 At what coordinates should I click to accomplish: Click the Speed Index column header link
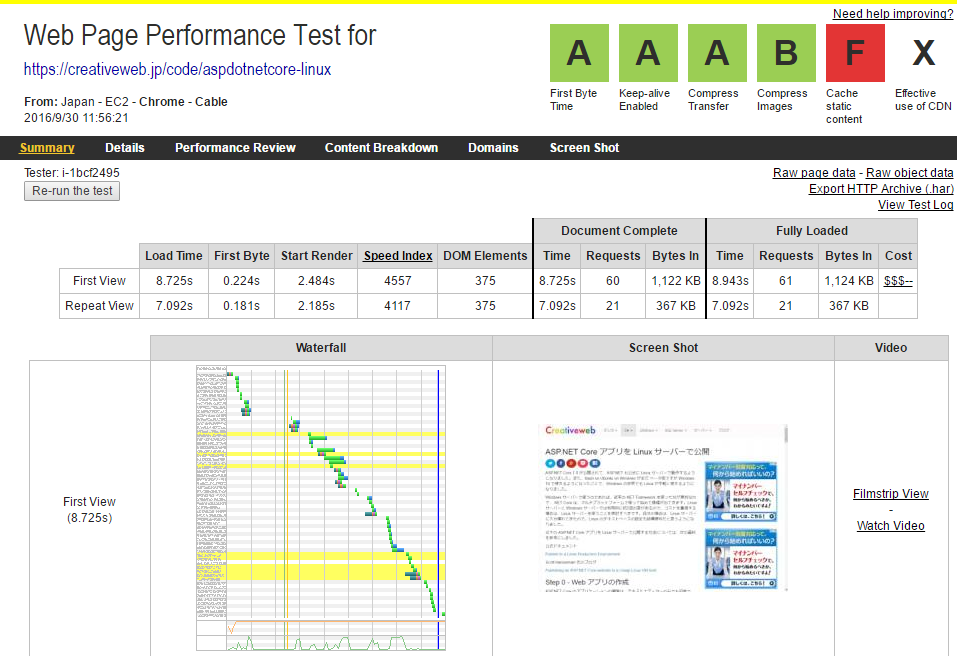click(397, 256)
